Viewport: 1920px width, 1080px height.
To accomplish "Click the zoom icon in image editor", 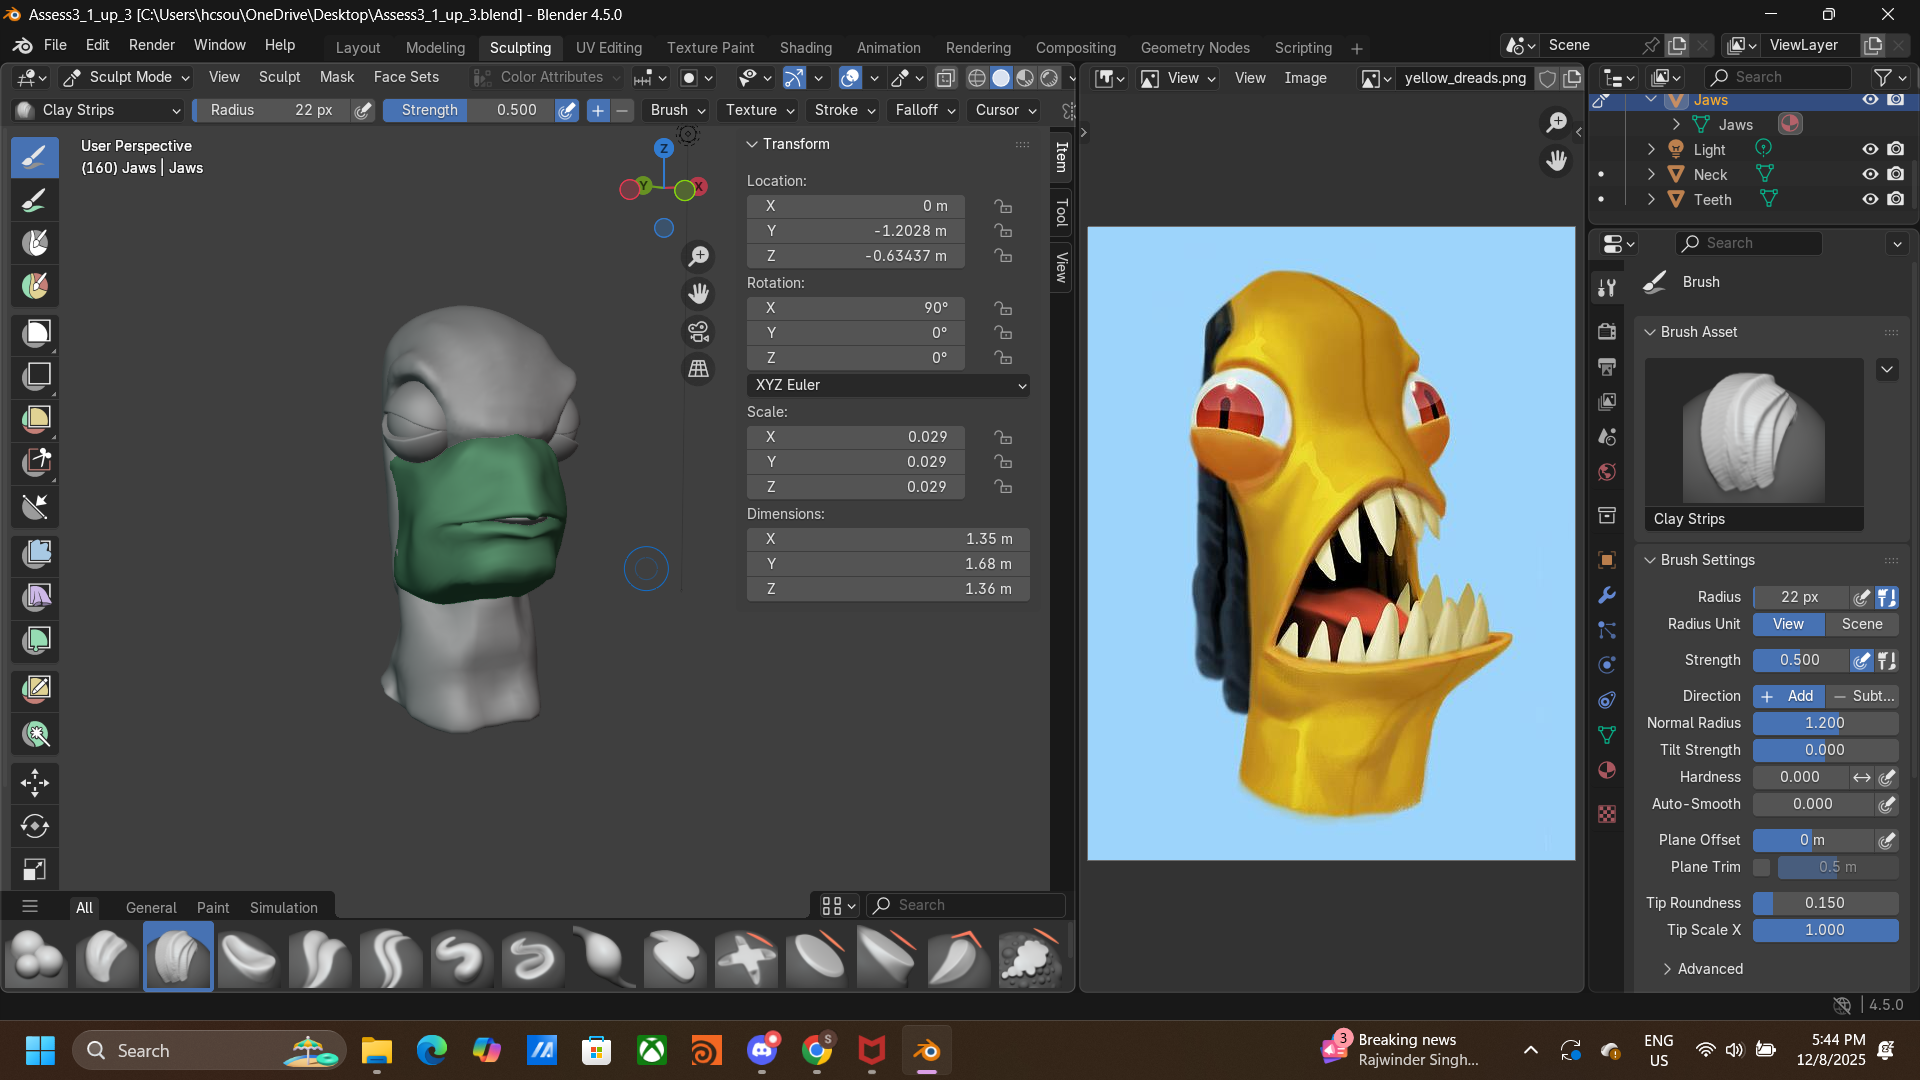I will 1556,123.
